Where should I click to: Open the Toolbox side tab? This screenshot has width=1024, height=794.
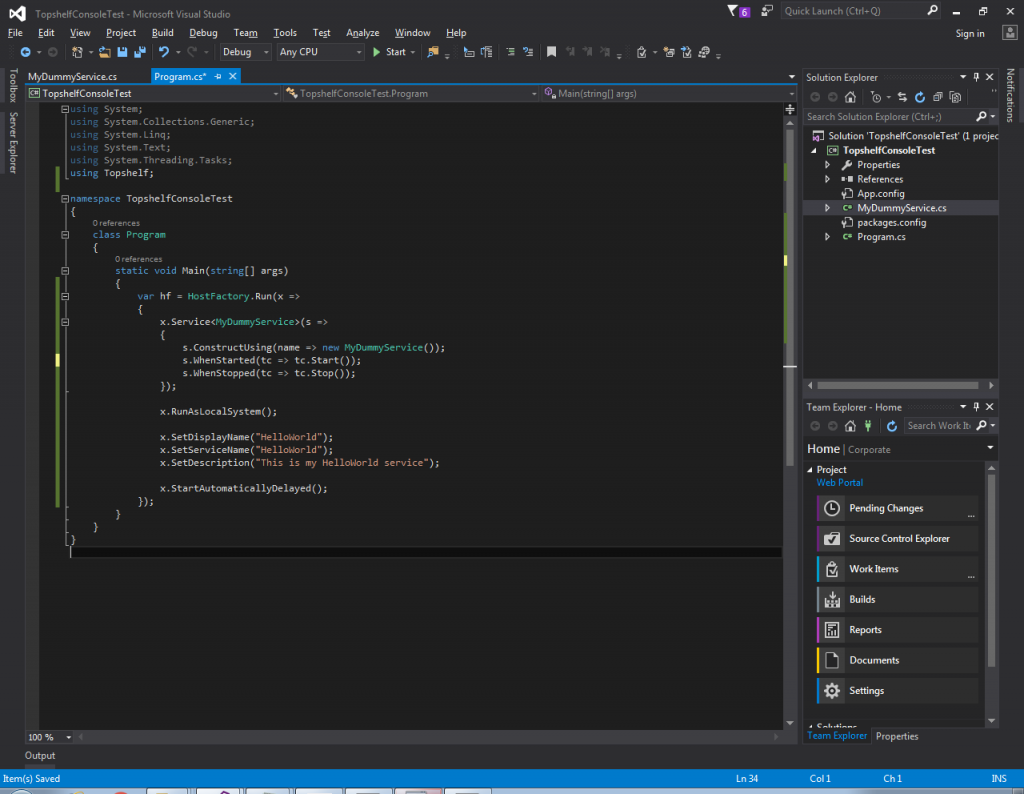13,85
